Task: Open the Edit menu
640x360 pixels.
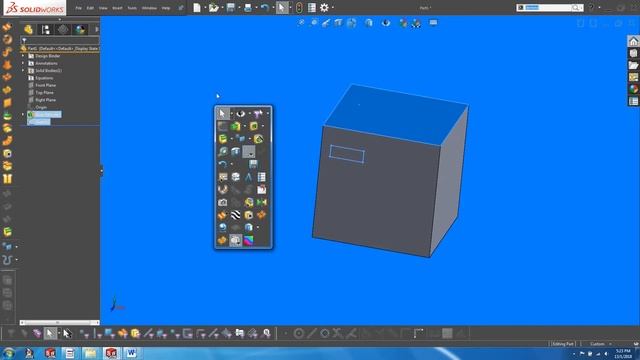Action: pyautogui.click(x=90, y=8)
